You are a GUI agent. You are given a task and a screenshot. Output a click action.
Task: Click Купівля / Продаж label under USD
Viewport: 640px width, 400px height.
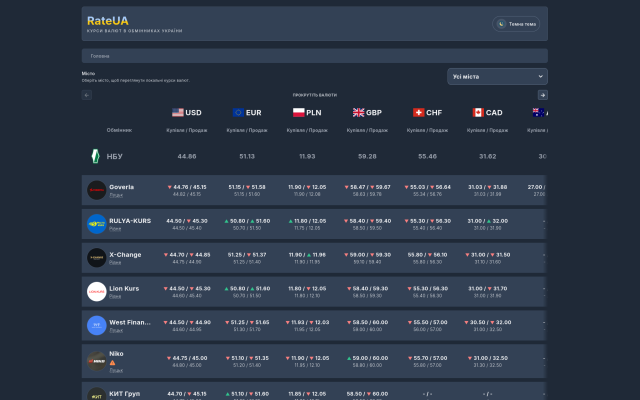(187, 131)
